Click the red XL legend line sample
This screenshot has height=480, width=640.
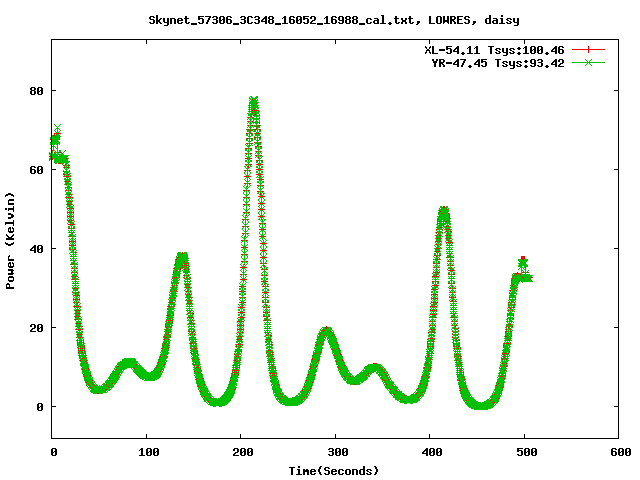point(588,50)
